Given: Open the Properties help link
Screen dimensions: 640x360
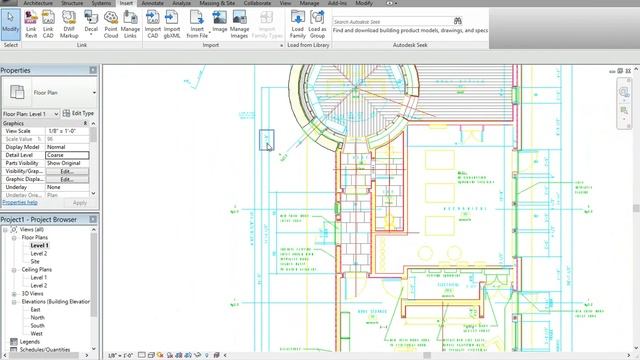Looking at the screenshot, I should pyautogui.click(x=20, y=202).
